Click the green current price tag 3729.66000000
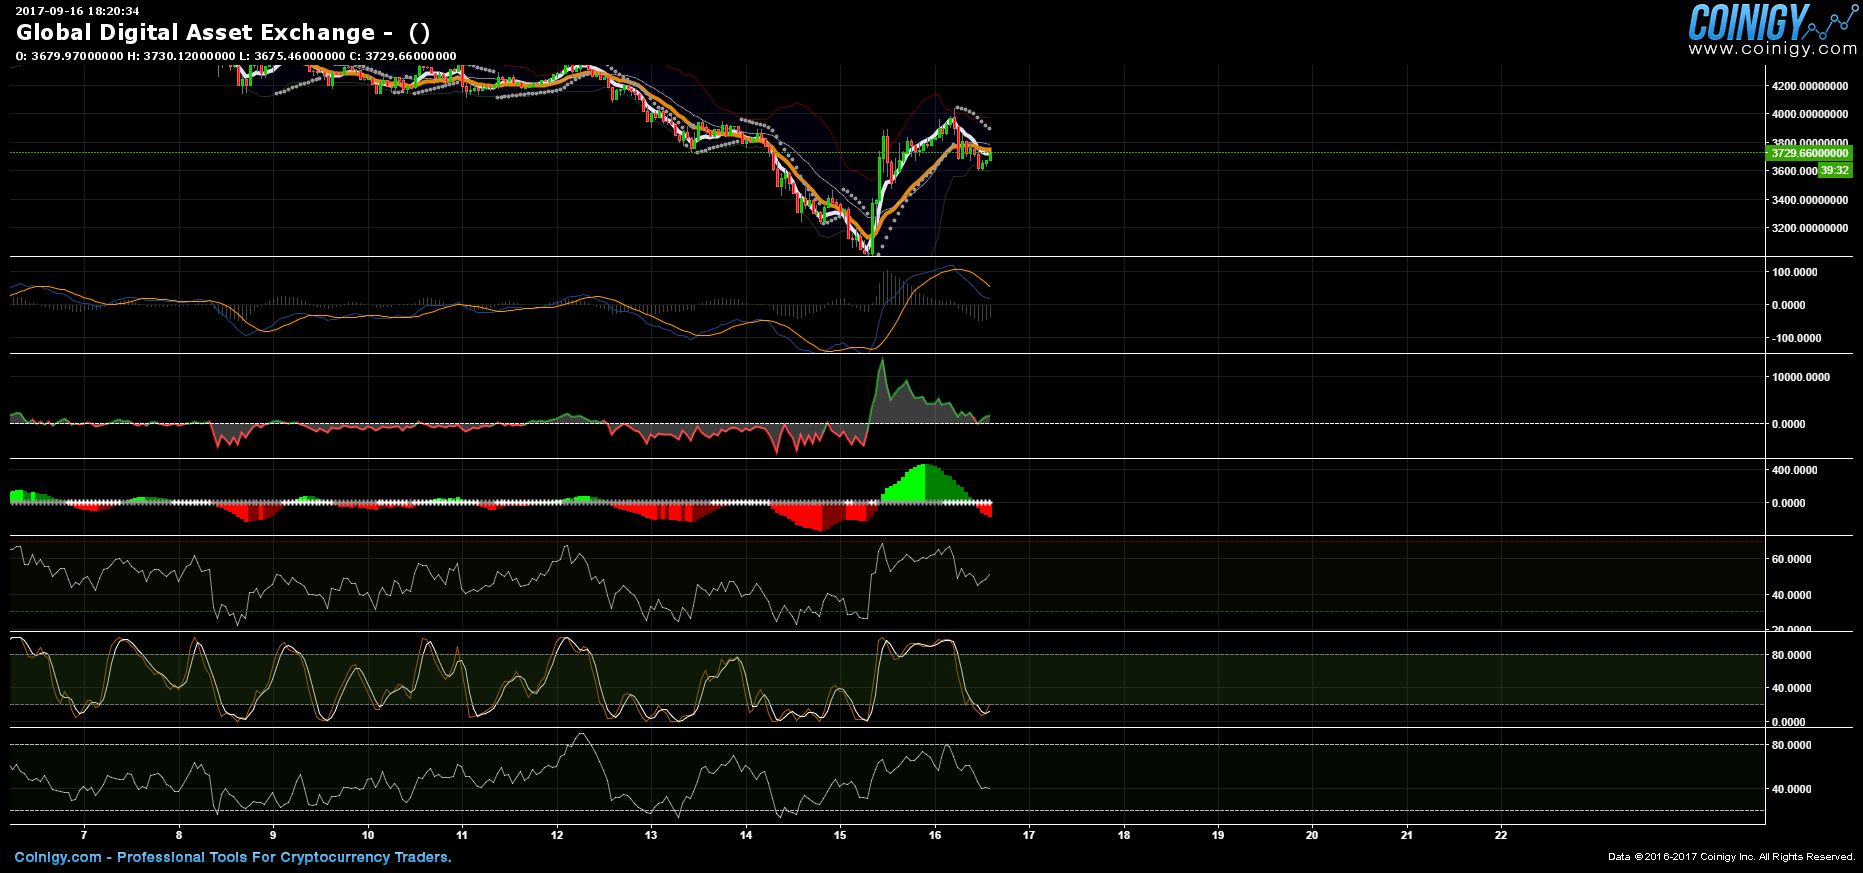This screenshot has height=873, width=1863. [x=1809, y=153]
